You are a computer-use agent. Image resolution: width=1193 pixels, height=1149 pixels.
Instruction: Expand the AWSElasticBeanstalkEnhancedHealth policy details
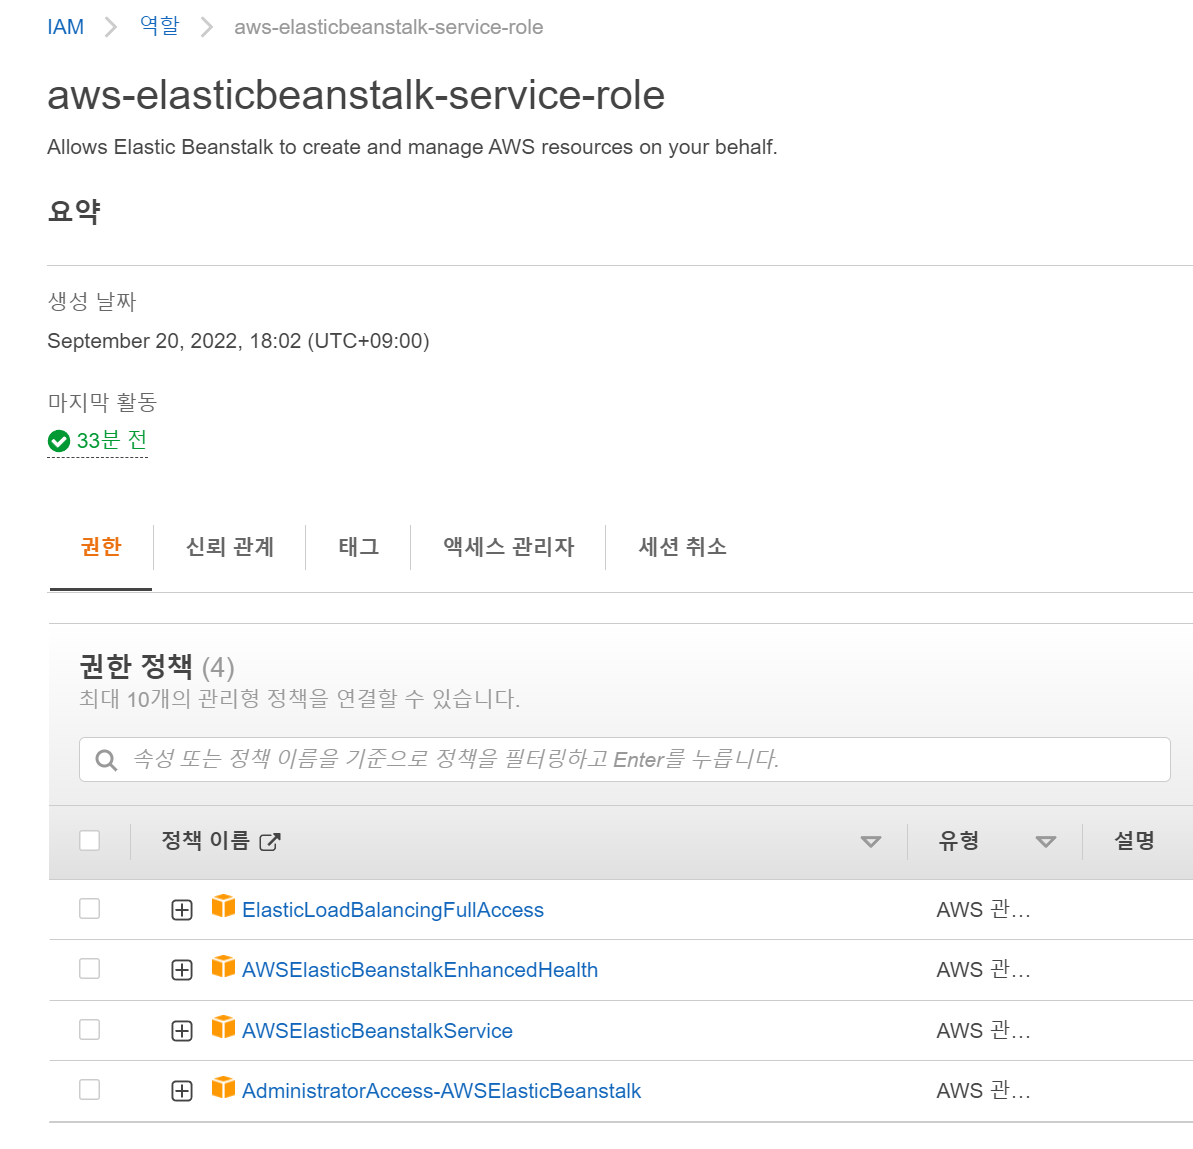pyautogui.click(x=182, y=970)
